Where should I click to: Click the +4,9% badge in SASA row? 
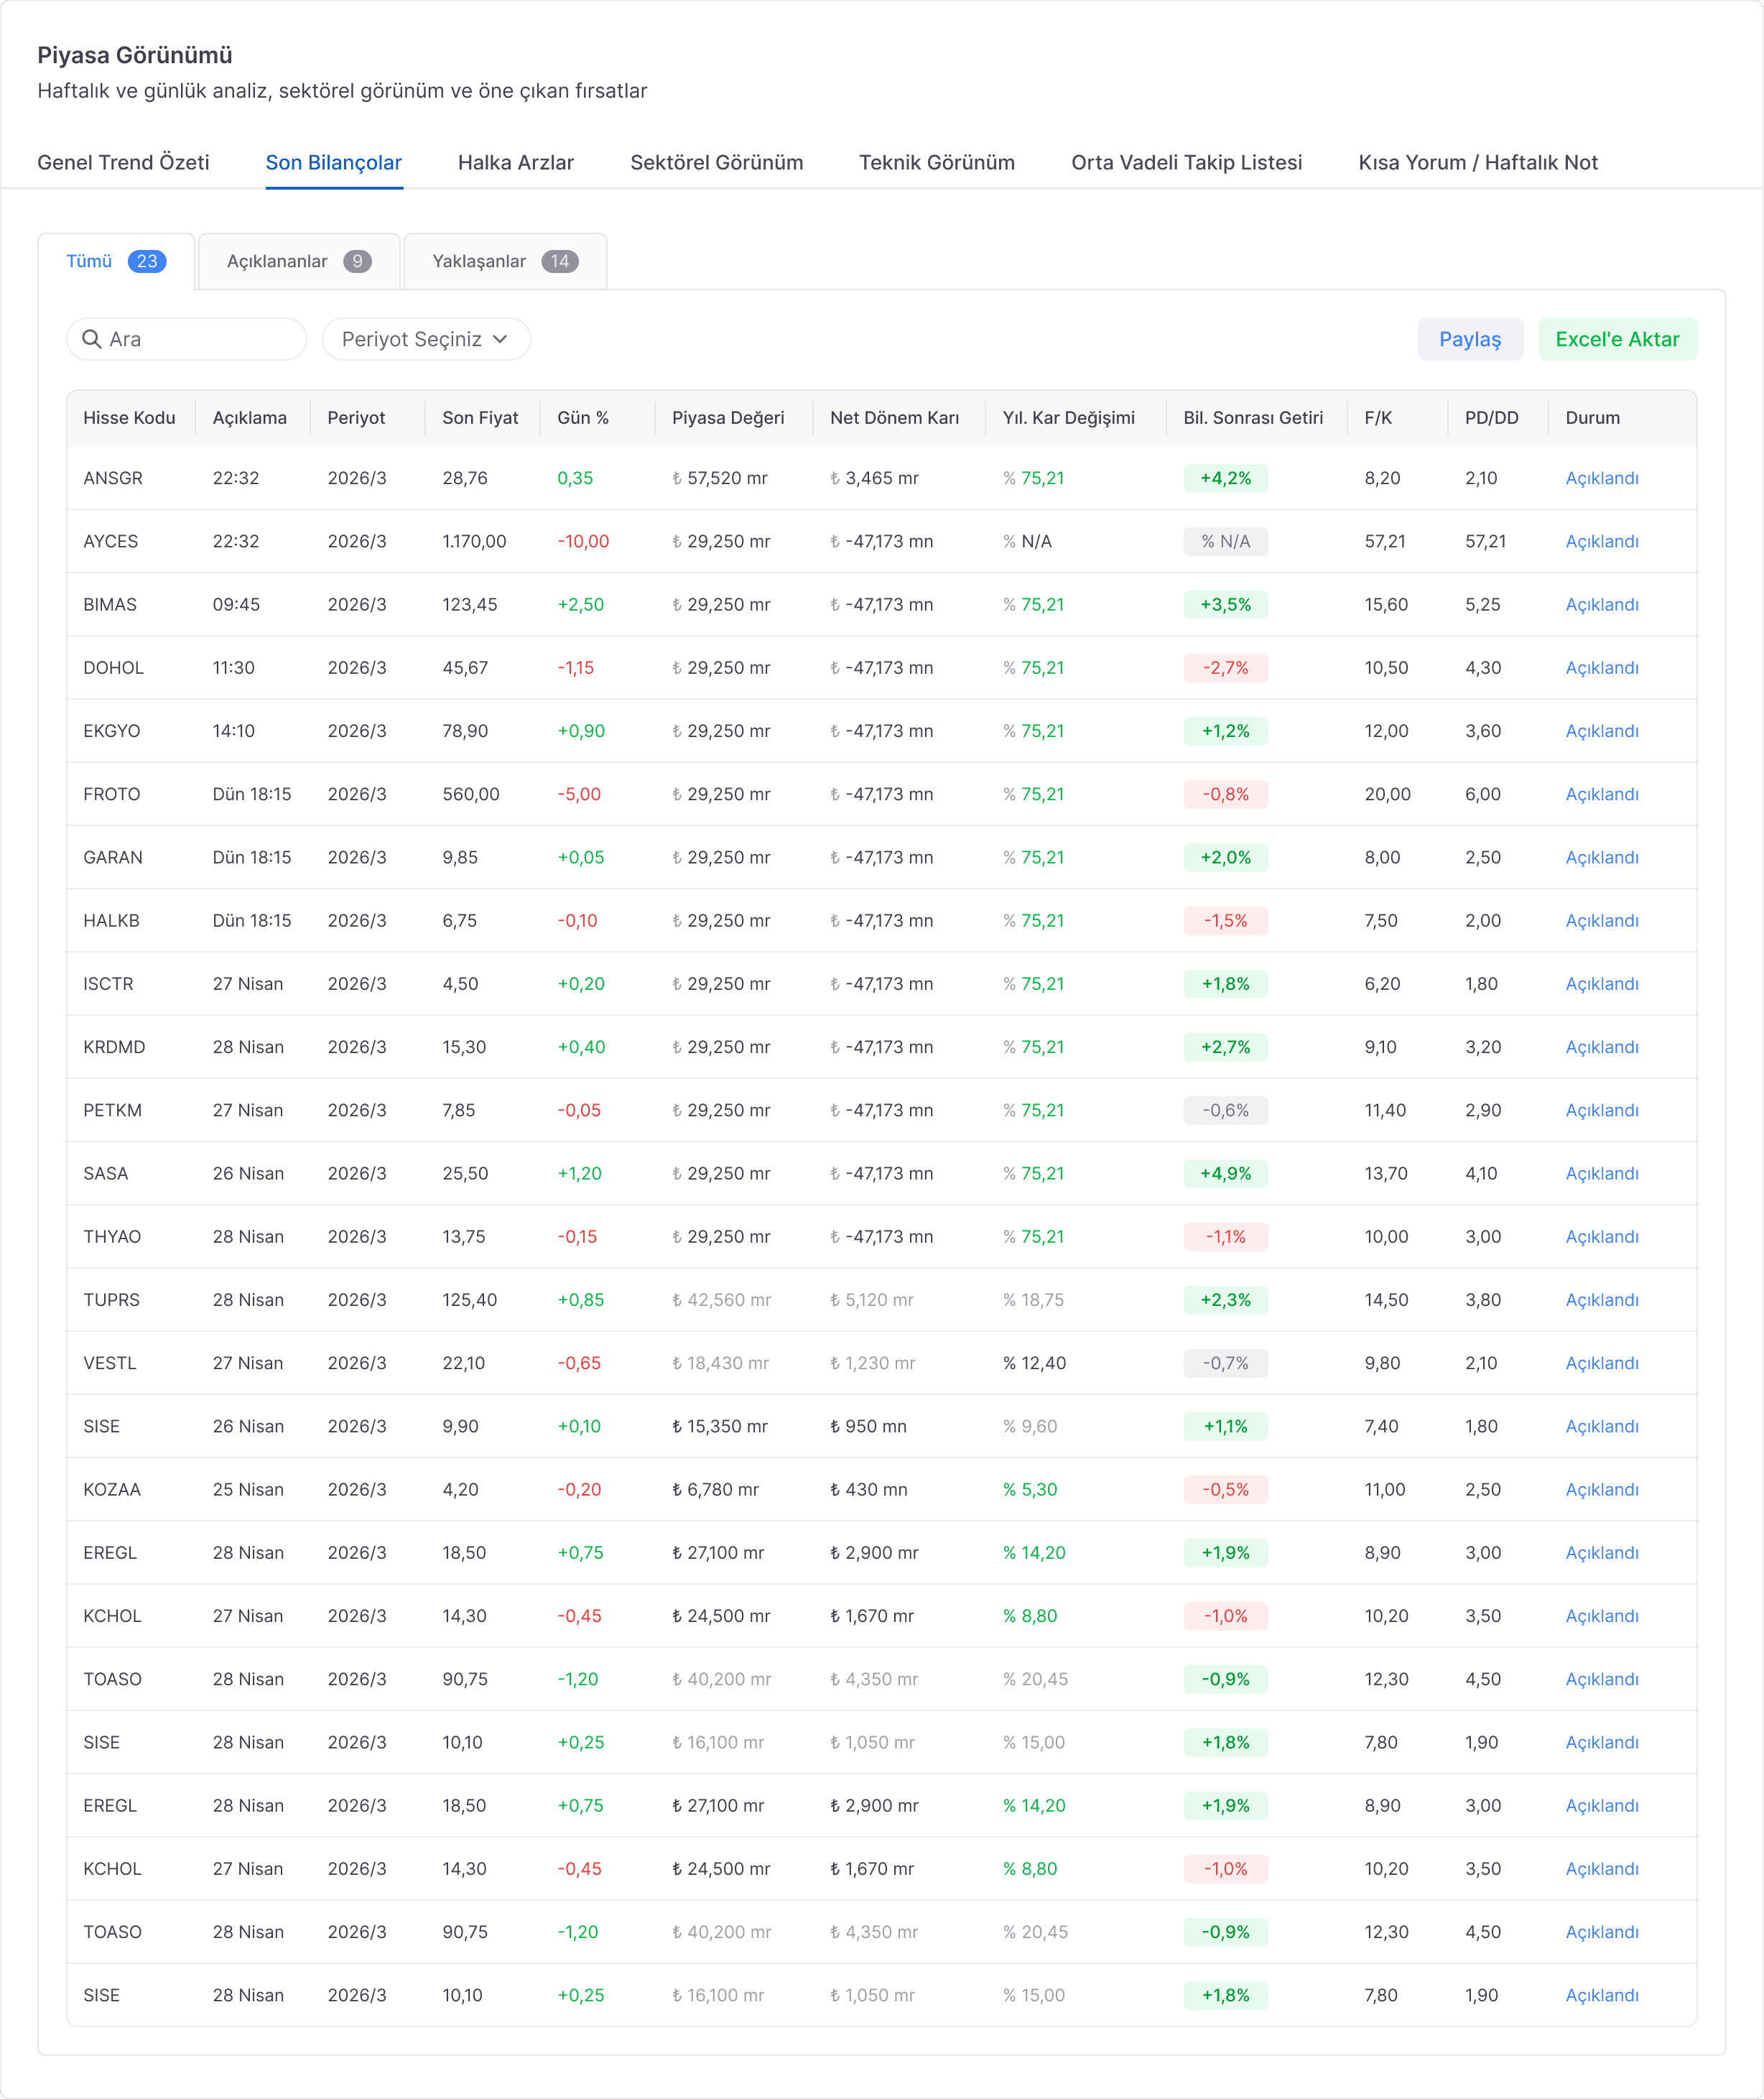pyautogui.click(x=1225, y=1173)
